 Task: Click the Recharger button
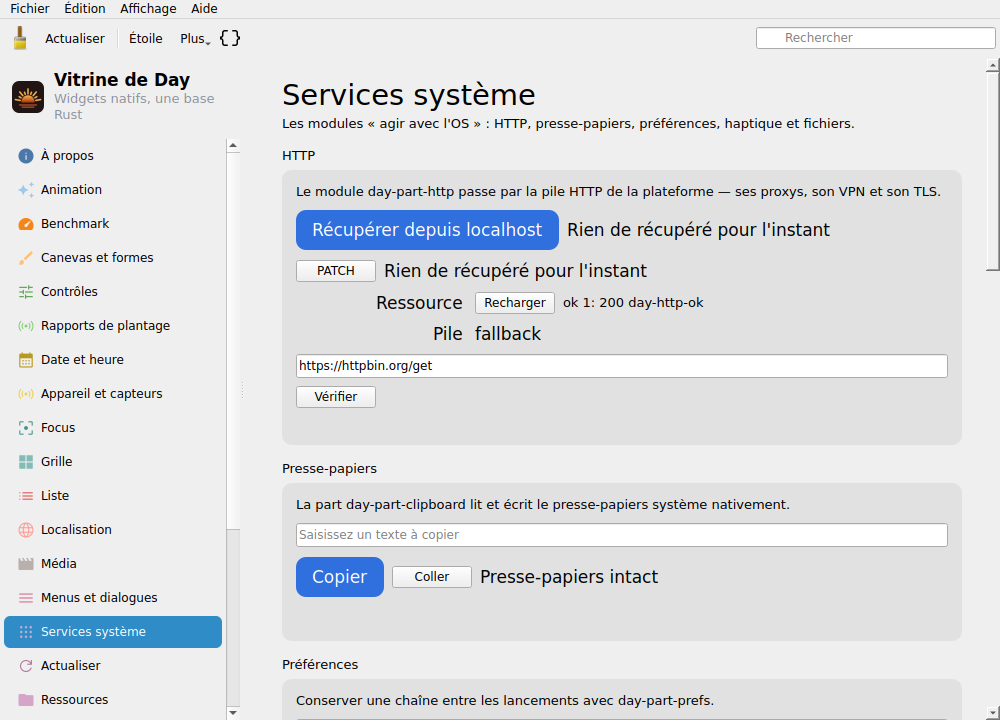pyautogui.click(x=515, y=302)
